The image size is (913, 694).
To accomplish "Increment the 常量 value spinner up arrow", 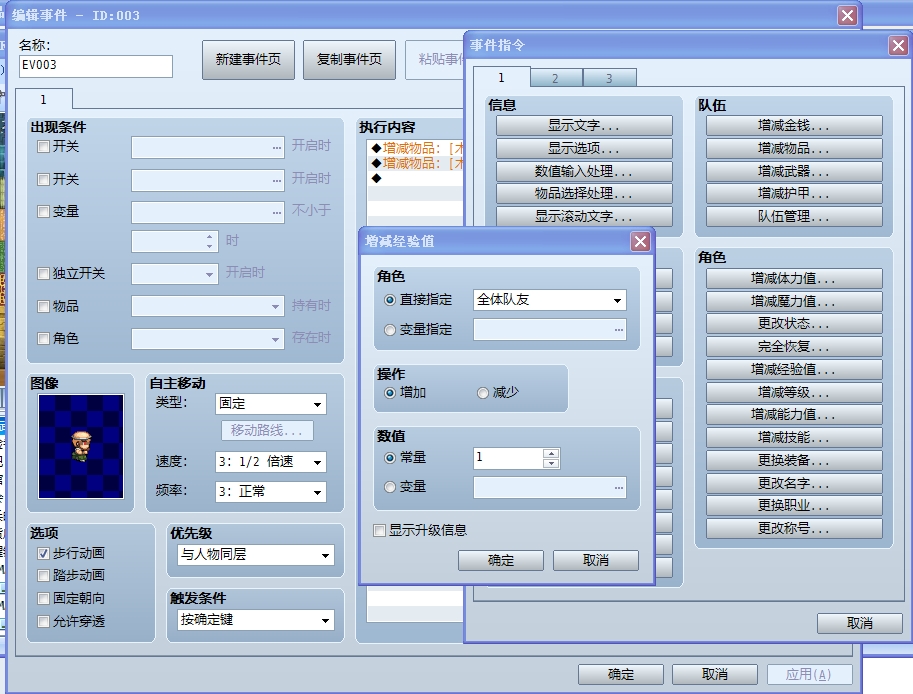I will [x=551, y=452].
